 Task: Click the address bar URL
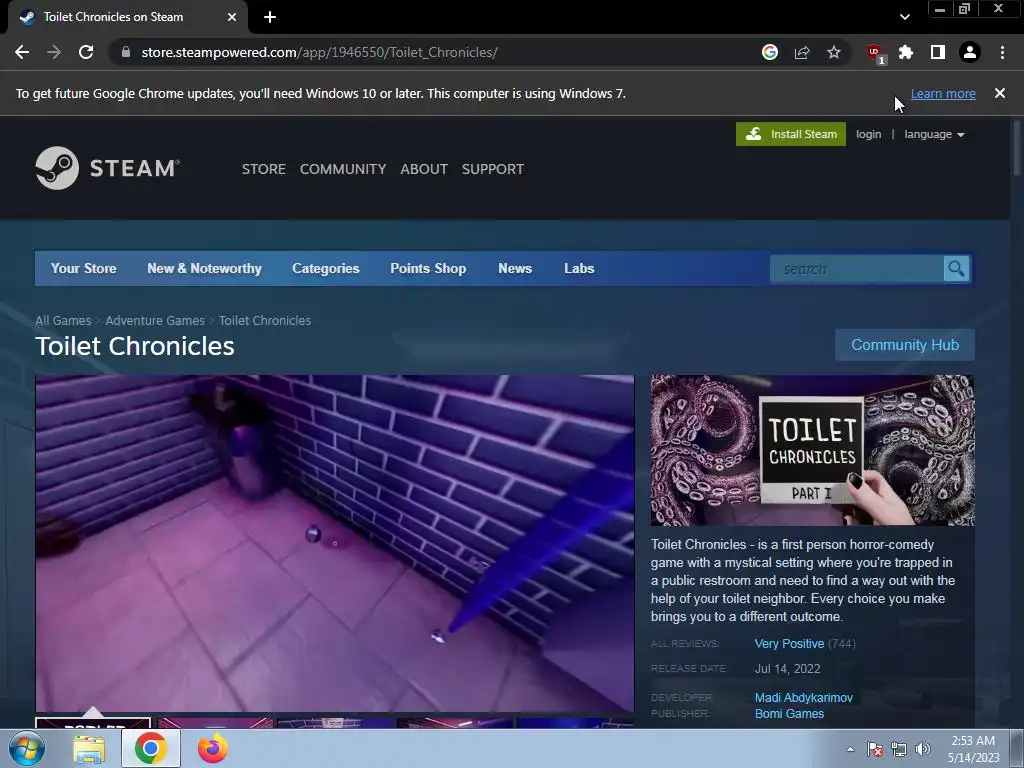[x=319, y=52]
